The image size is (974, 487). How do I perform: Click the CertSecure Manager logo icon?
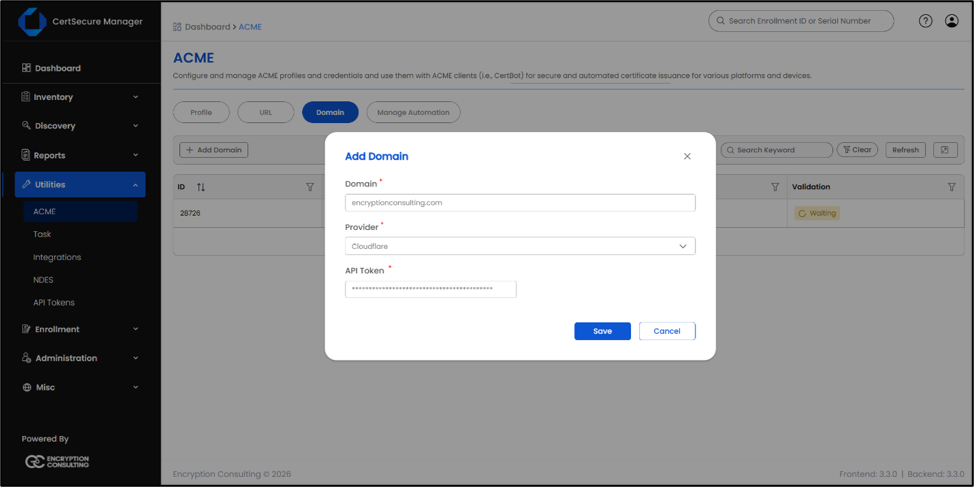click(32, 22)
